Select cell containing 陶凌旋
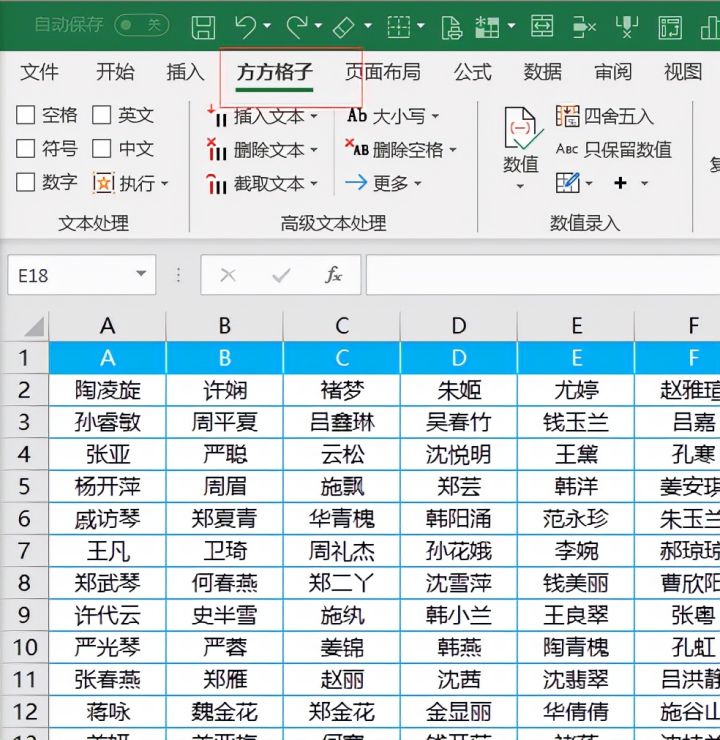This screenshot has height=740, width=720. pos(108,390)
